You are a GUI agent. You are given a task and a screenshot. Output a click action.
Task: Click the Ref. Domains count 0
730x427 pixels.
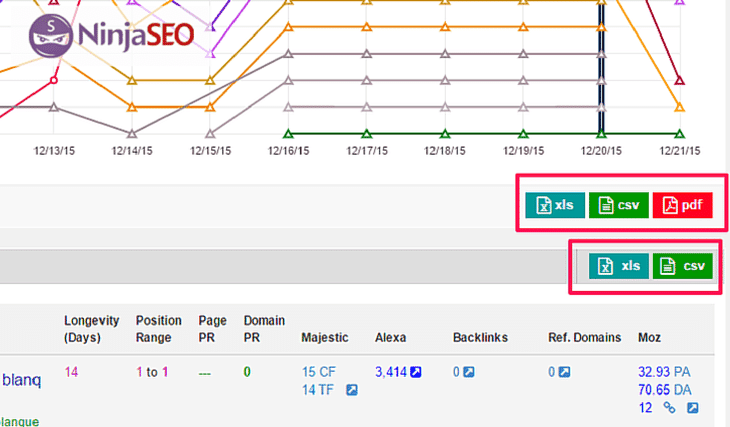click(x=551, y=372)
